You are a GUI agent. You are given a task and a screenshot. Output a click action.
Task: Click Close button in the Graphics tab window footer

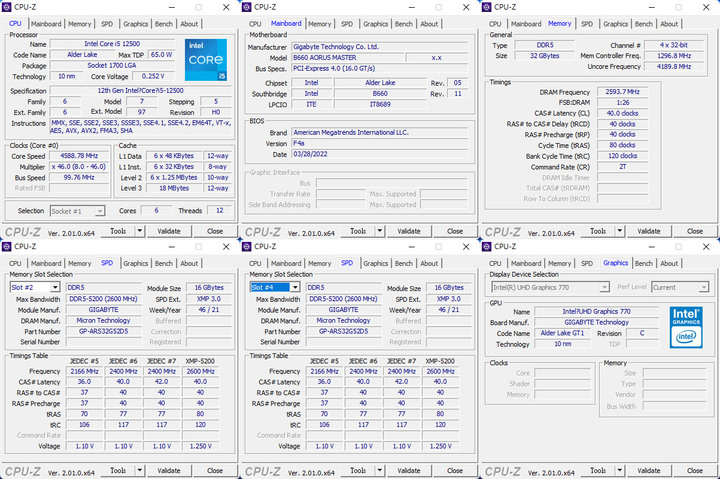click(695, 471)
